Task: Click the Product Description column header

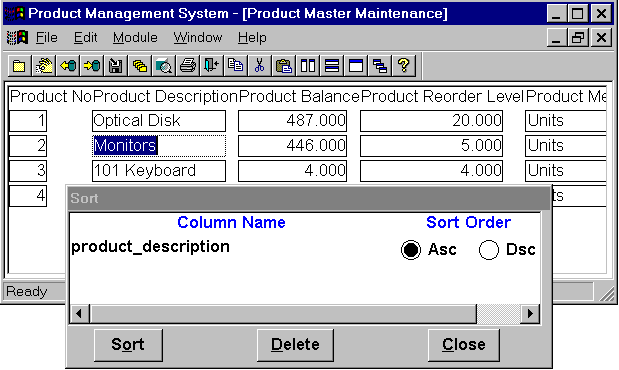Action: point(166,96)
